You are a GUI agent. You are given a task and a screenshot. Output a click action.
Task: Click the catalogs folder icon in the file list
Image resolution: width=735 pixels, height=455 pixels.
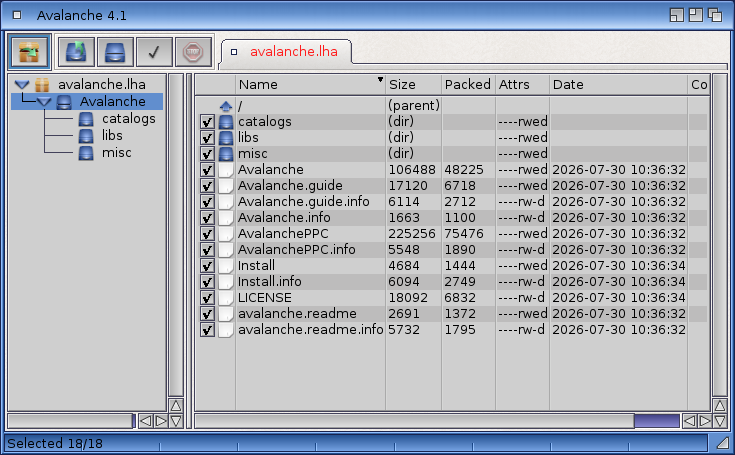click(226, 122)
